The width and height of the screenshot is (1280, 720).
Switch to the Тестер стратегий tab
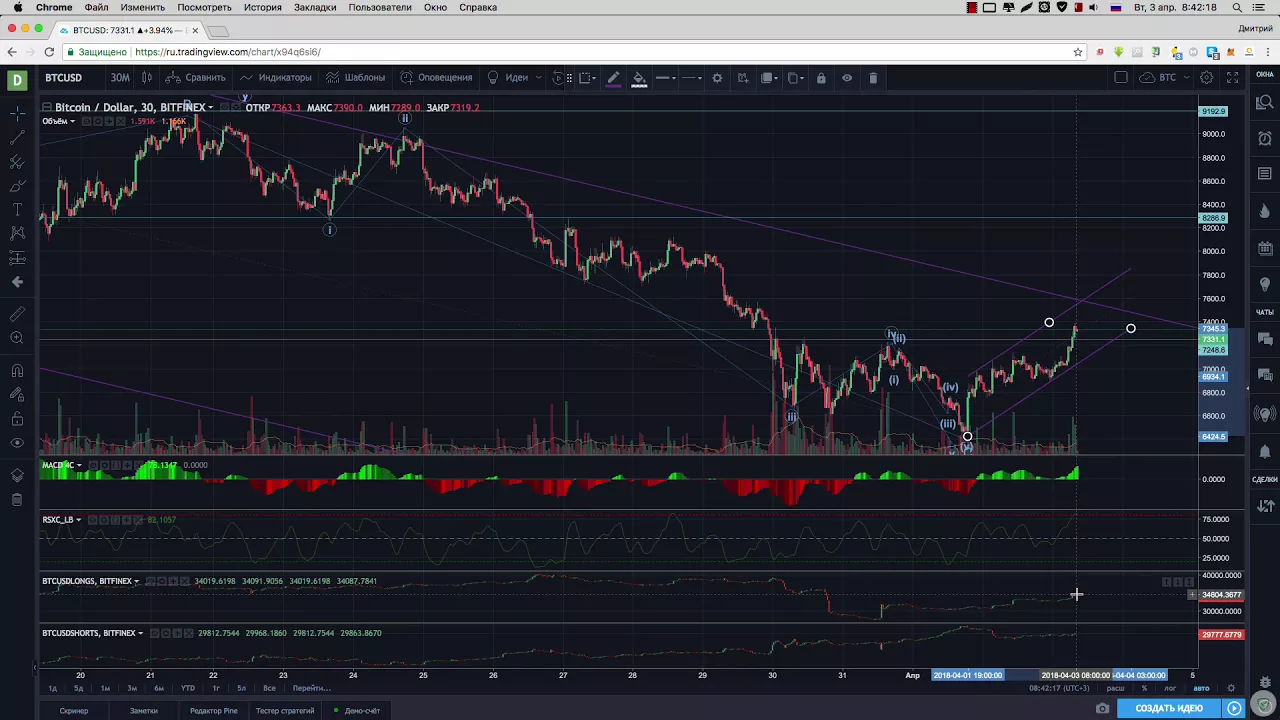[285, 711]
